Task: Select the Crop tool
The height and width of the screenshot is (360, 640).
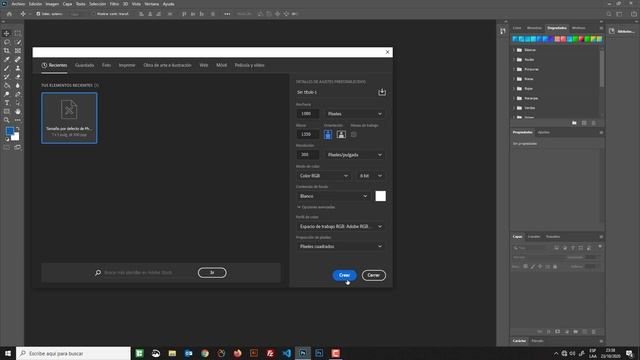Action: click(x=7, y=51)
